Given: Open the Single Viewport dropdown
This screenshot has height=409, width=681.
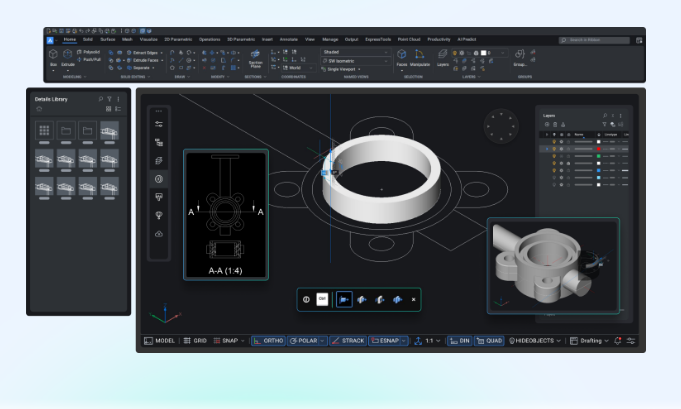Looking at the screenshot, I should coord(341,69).
